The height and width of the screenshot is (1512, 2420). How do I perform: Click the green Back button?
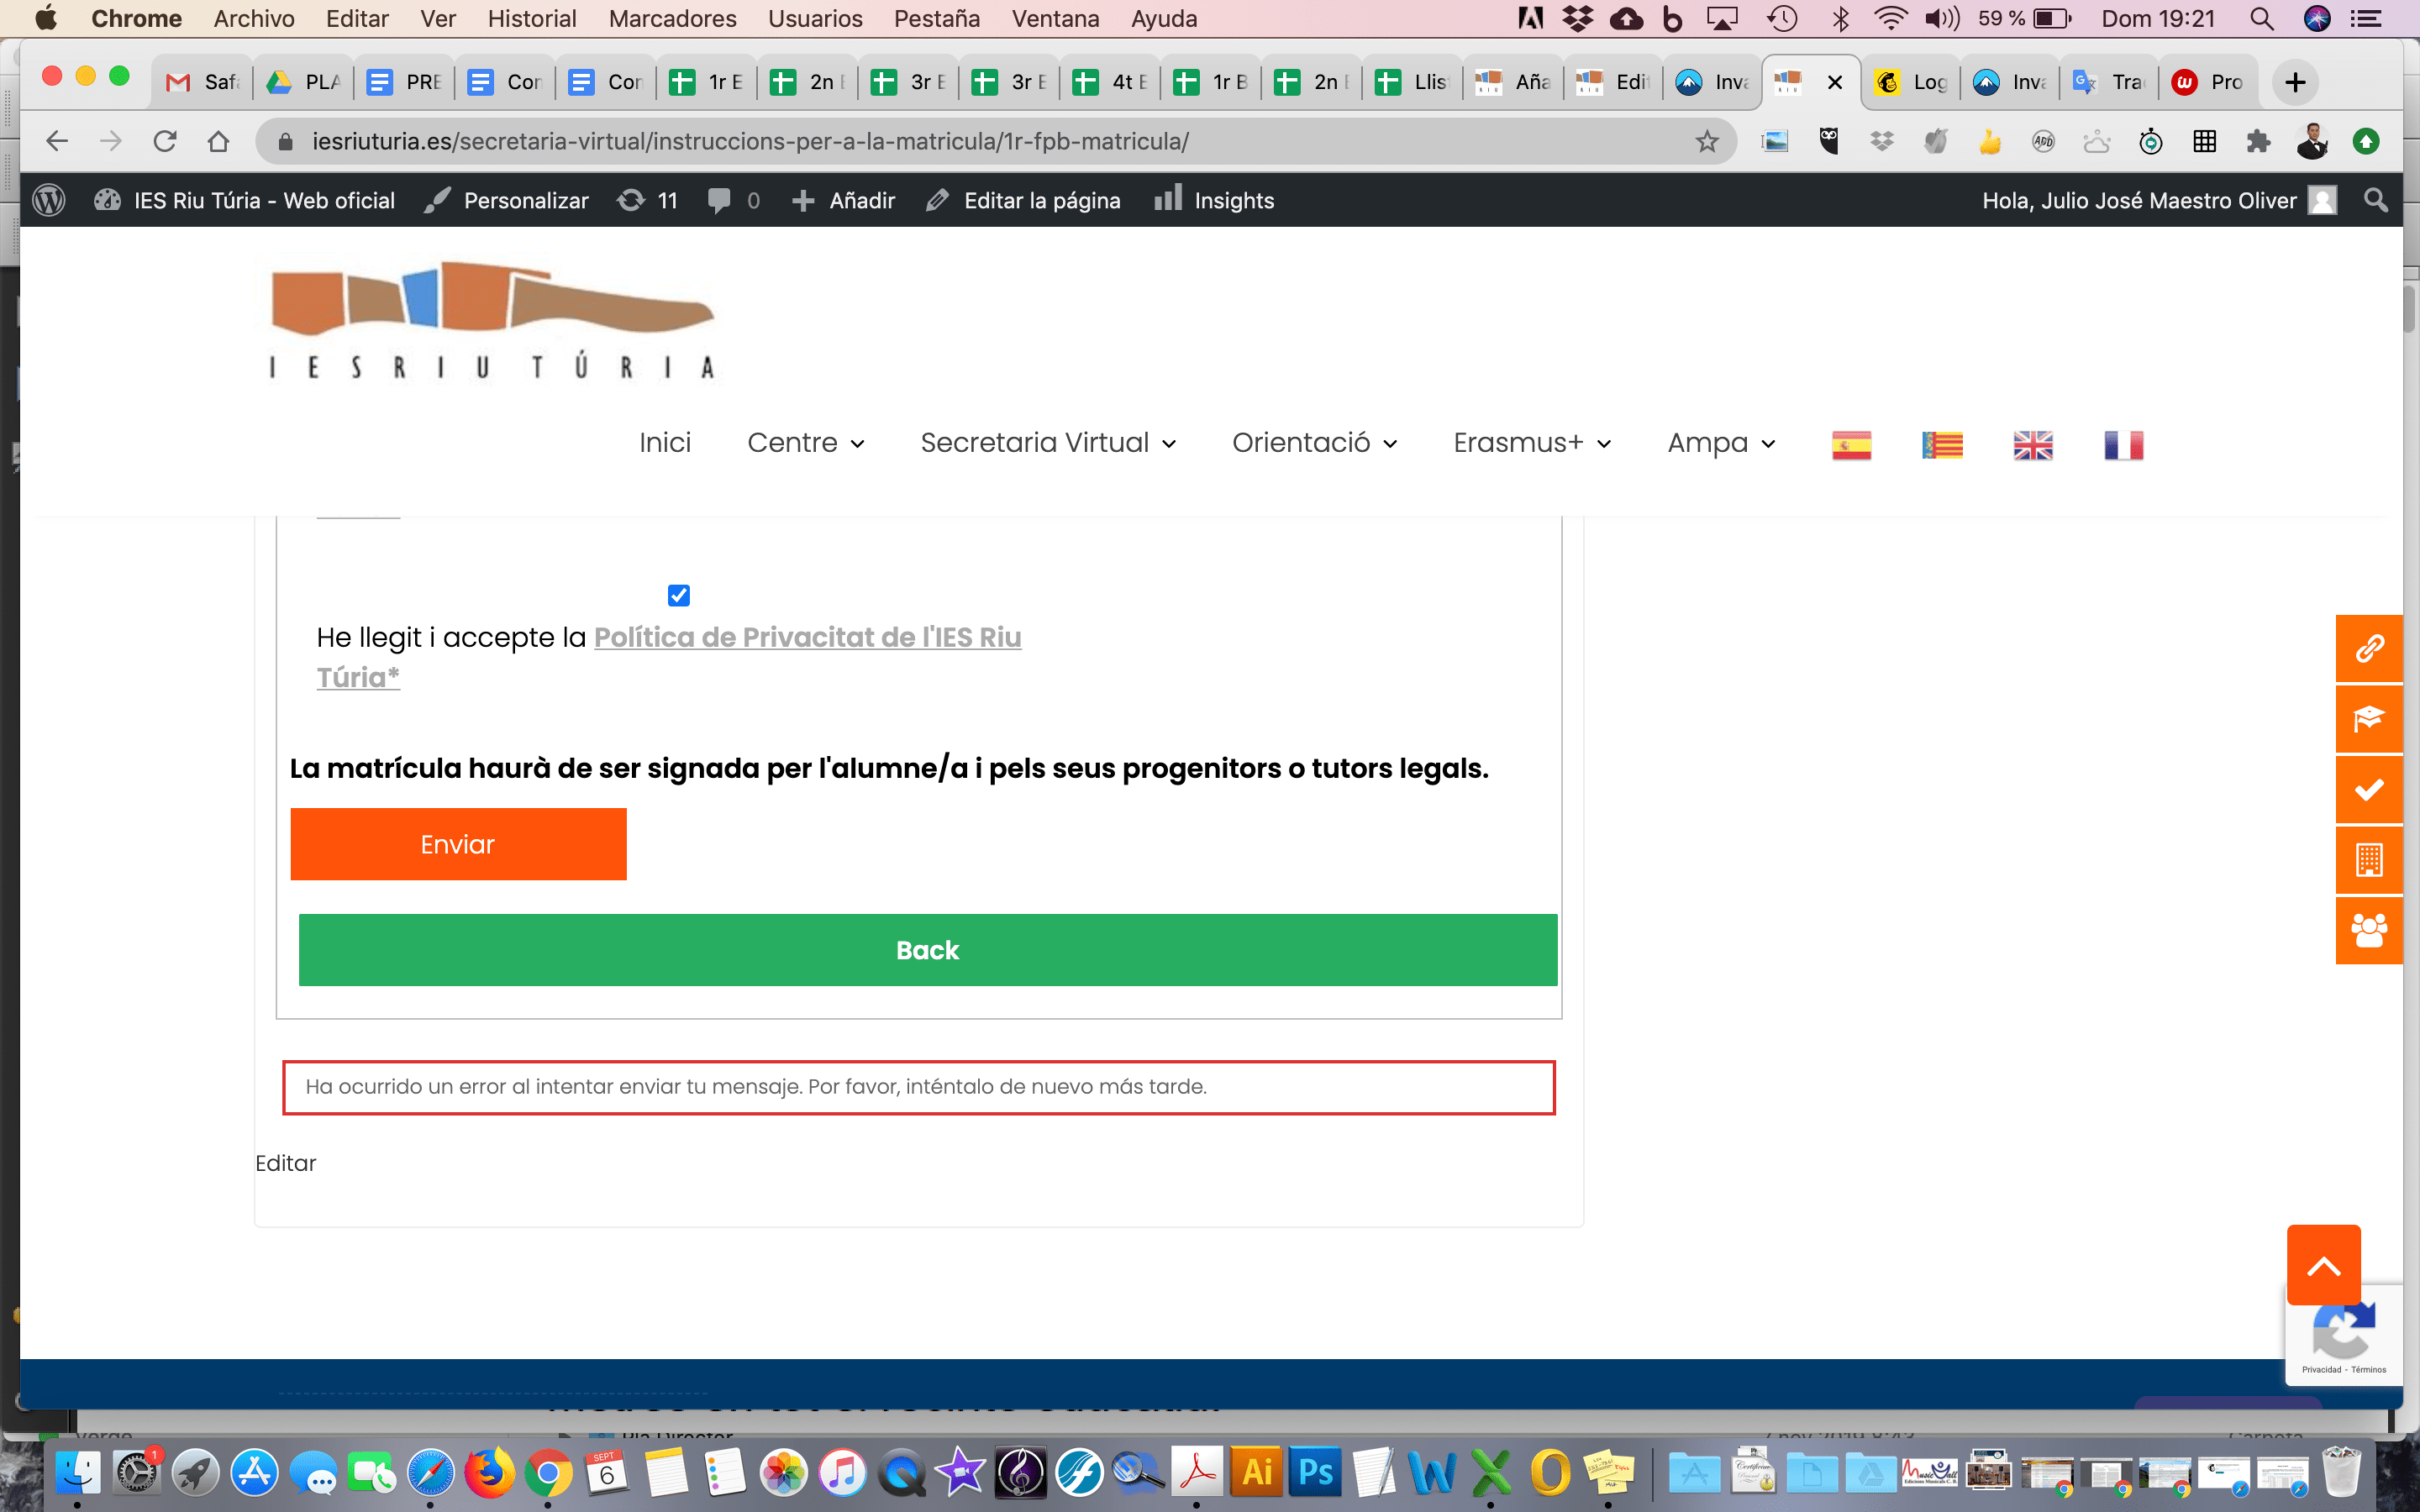pos(927,950)
